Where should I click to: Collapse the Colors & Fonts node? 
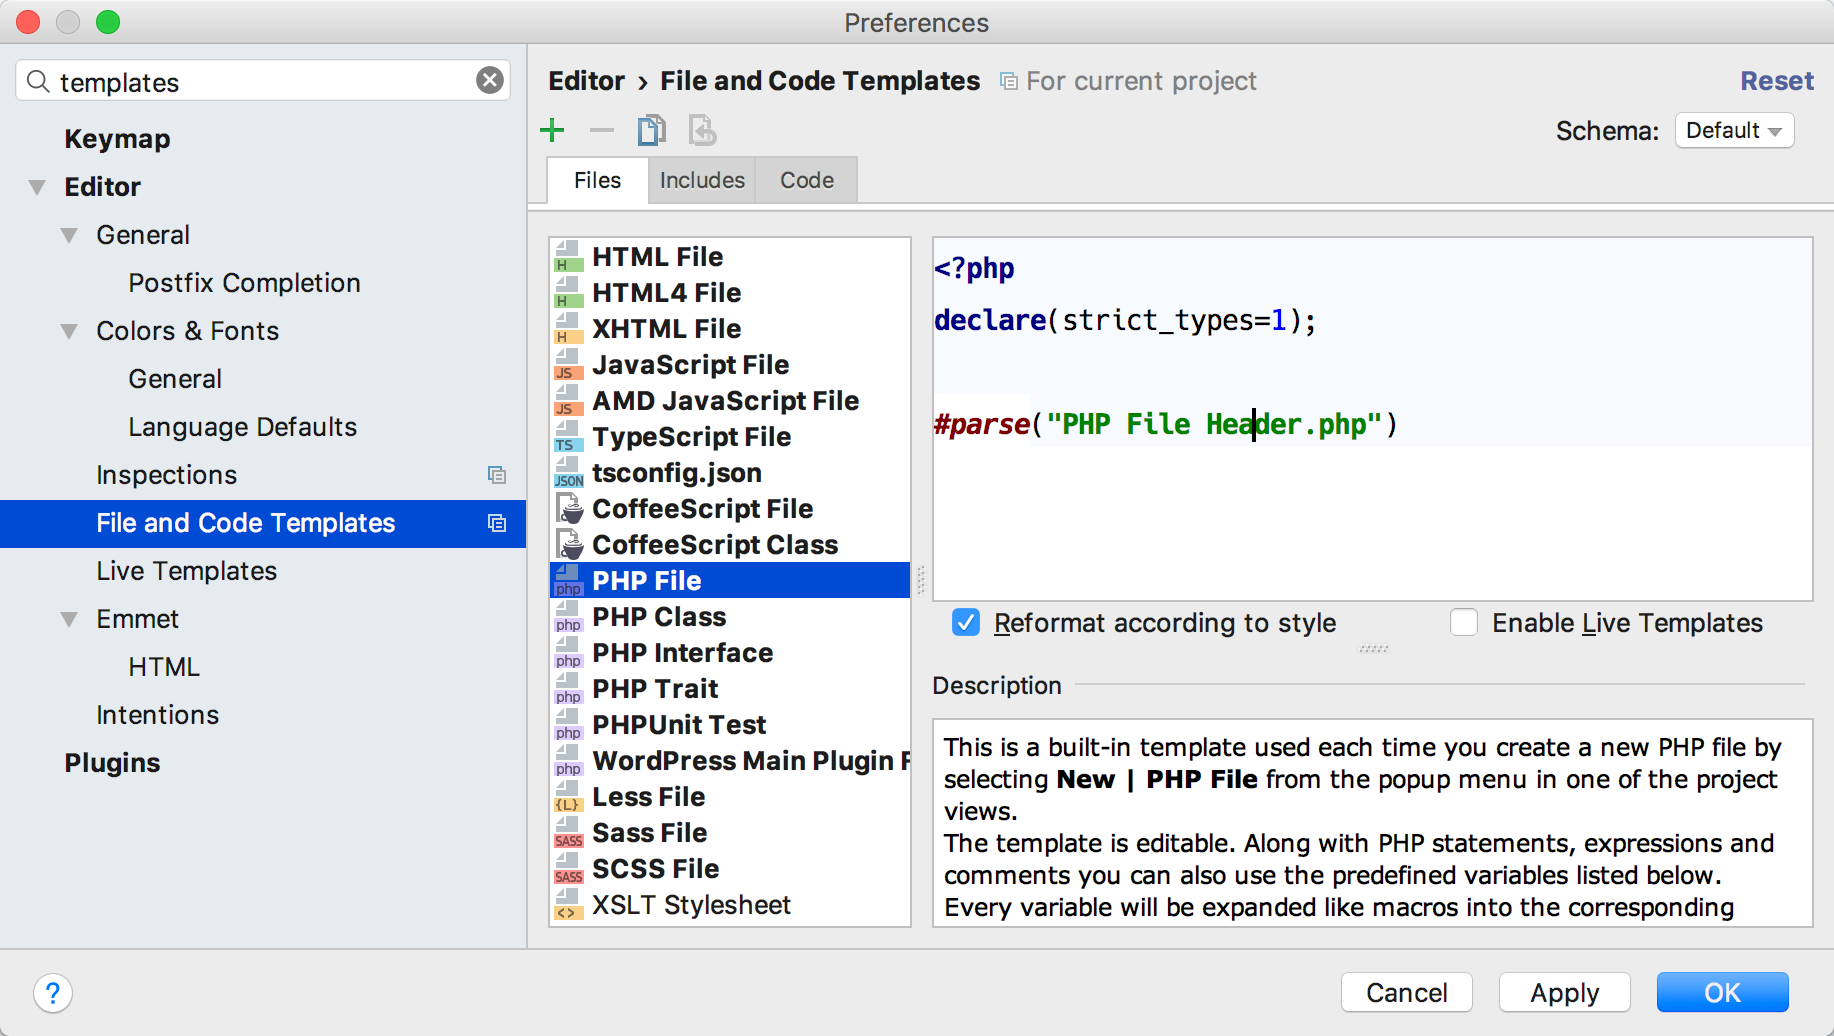(x=69, y=331)
